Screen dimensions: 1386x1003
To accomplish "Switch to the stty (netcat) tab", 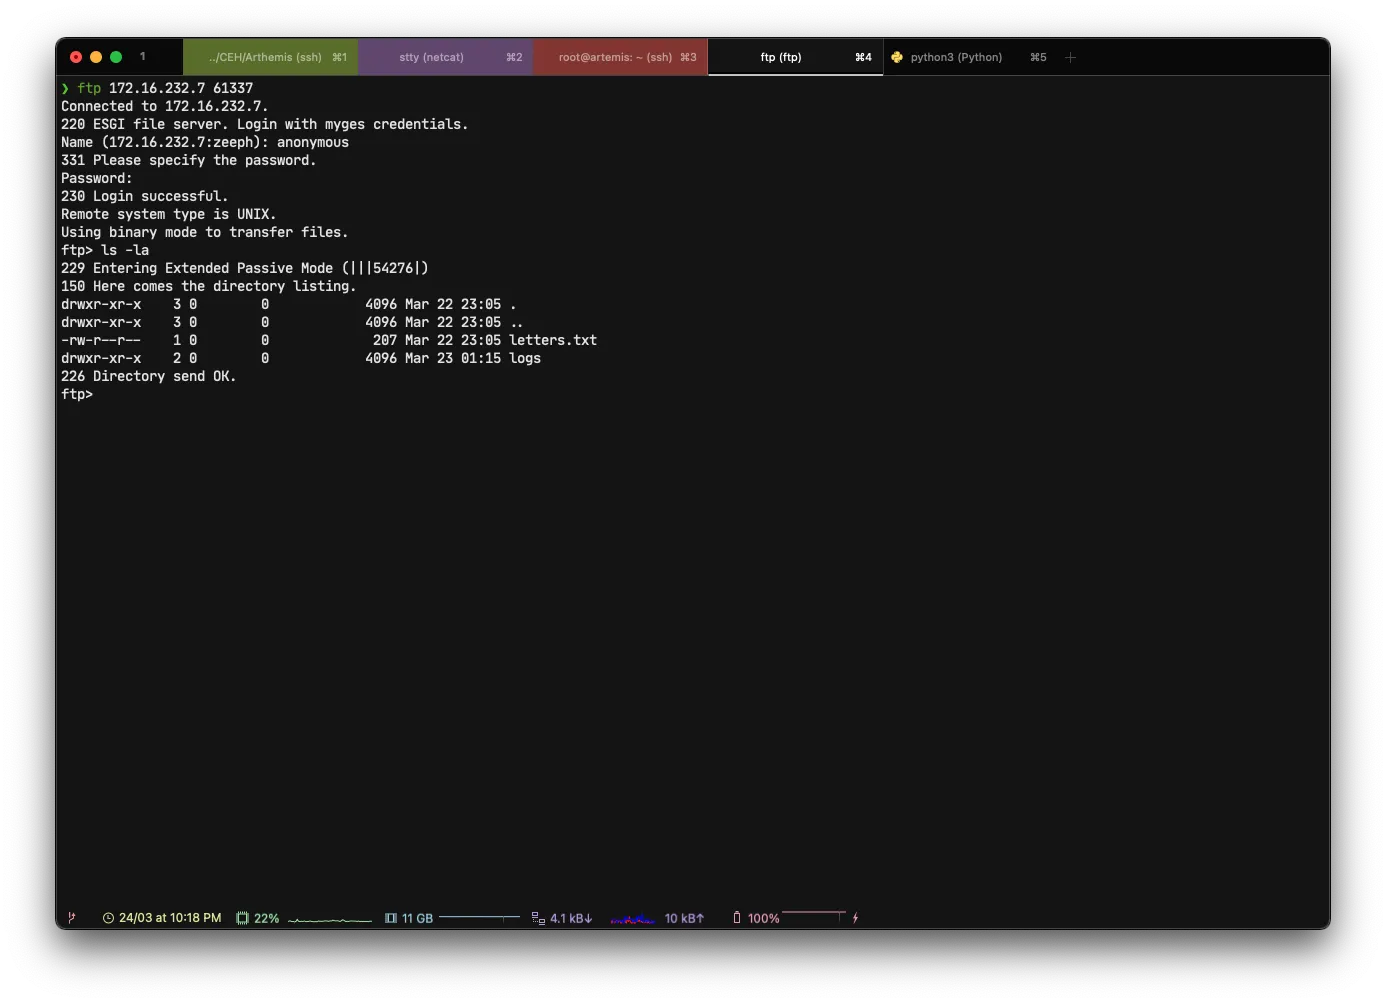I will pyautogui.click(x=445, y=57).
